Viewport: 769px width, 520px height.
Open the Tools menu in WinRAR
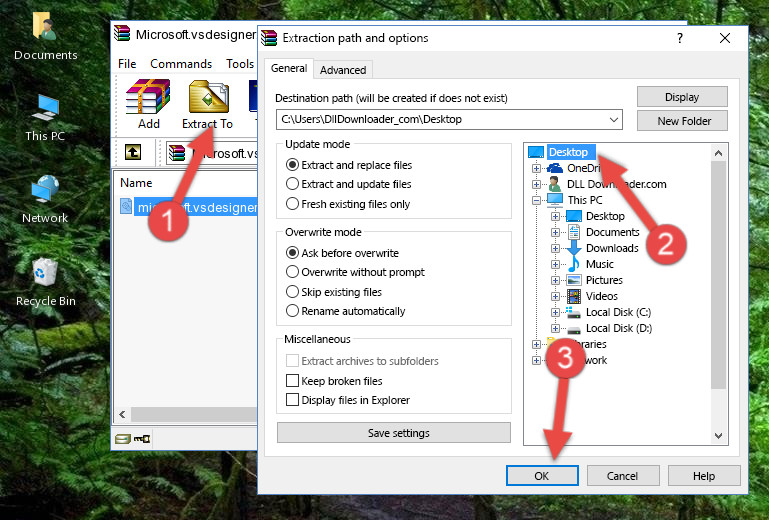(240, 64)
